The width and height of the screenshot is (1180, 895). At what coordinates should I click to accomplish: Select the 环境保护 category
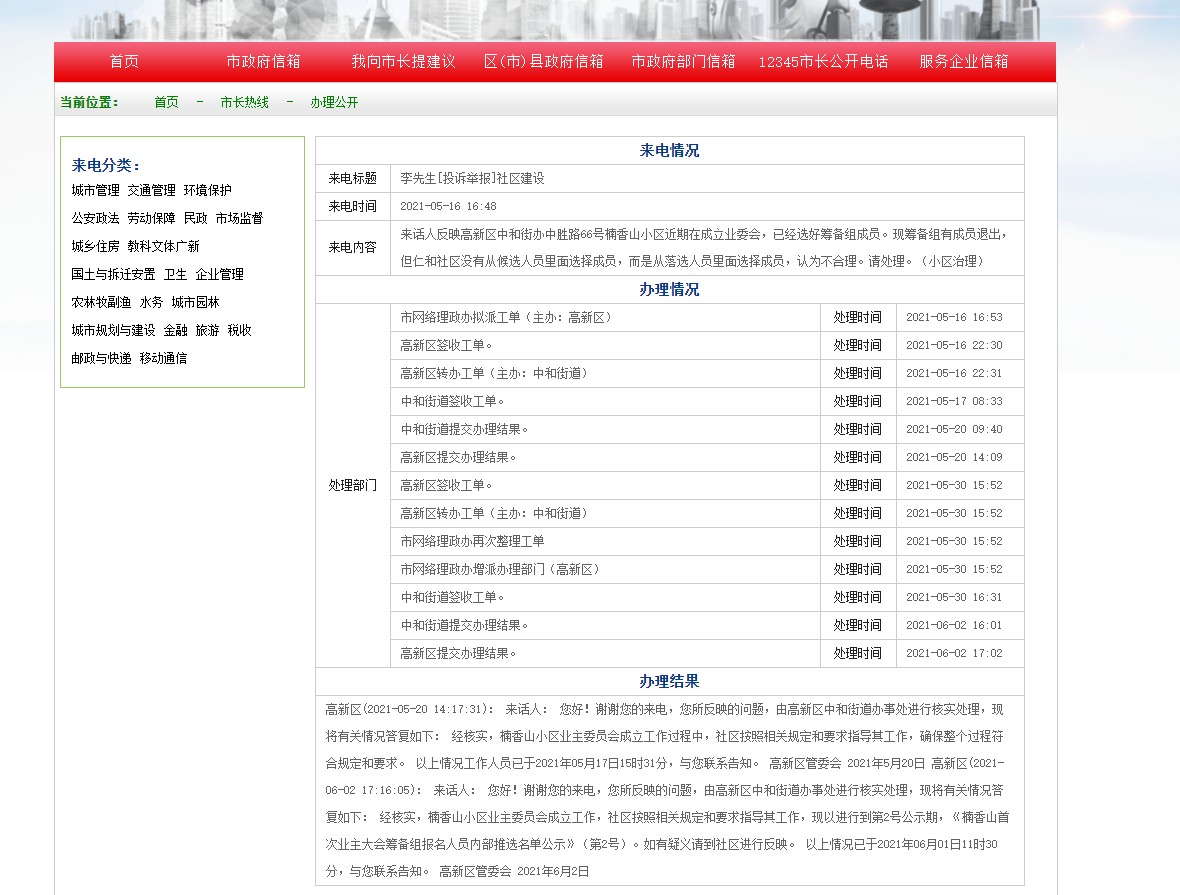click(208, 190)
